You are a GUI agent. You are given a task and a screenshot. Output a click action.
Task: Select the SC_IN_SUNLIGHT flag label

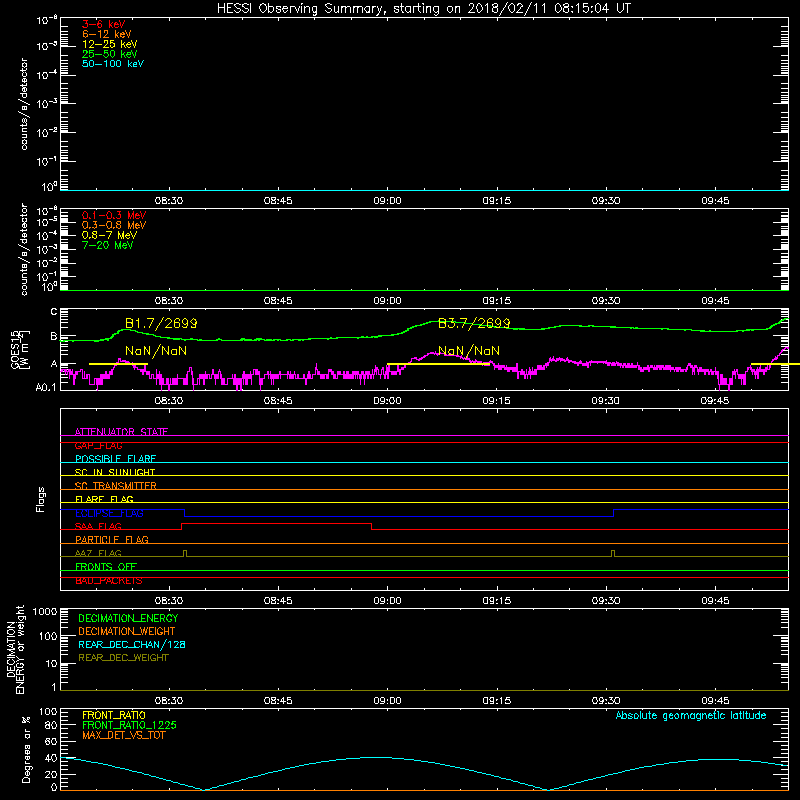(x=114, y=472)
